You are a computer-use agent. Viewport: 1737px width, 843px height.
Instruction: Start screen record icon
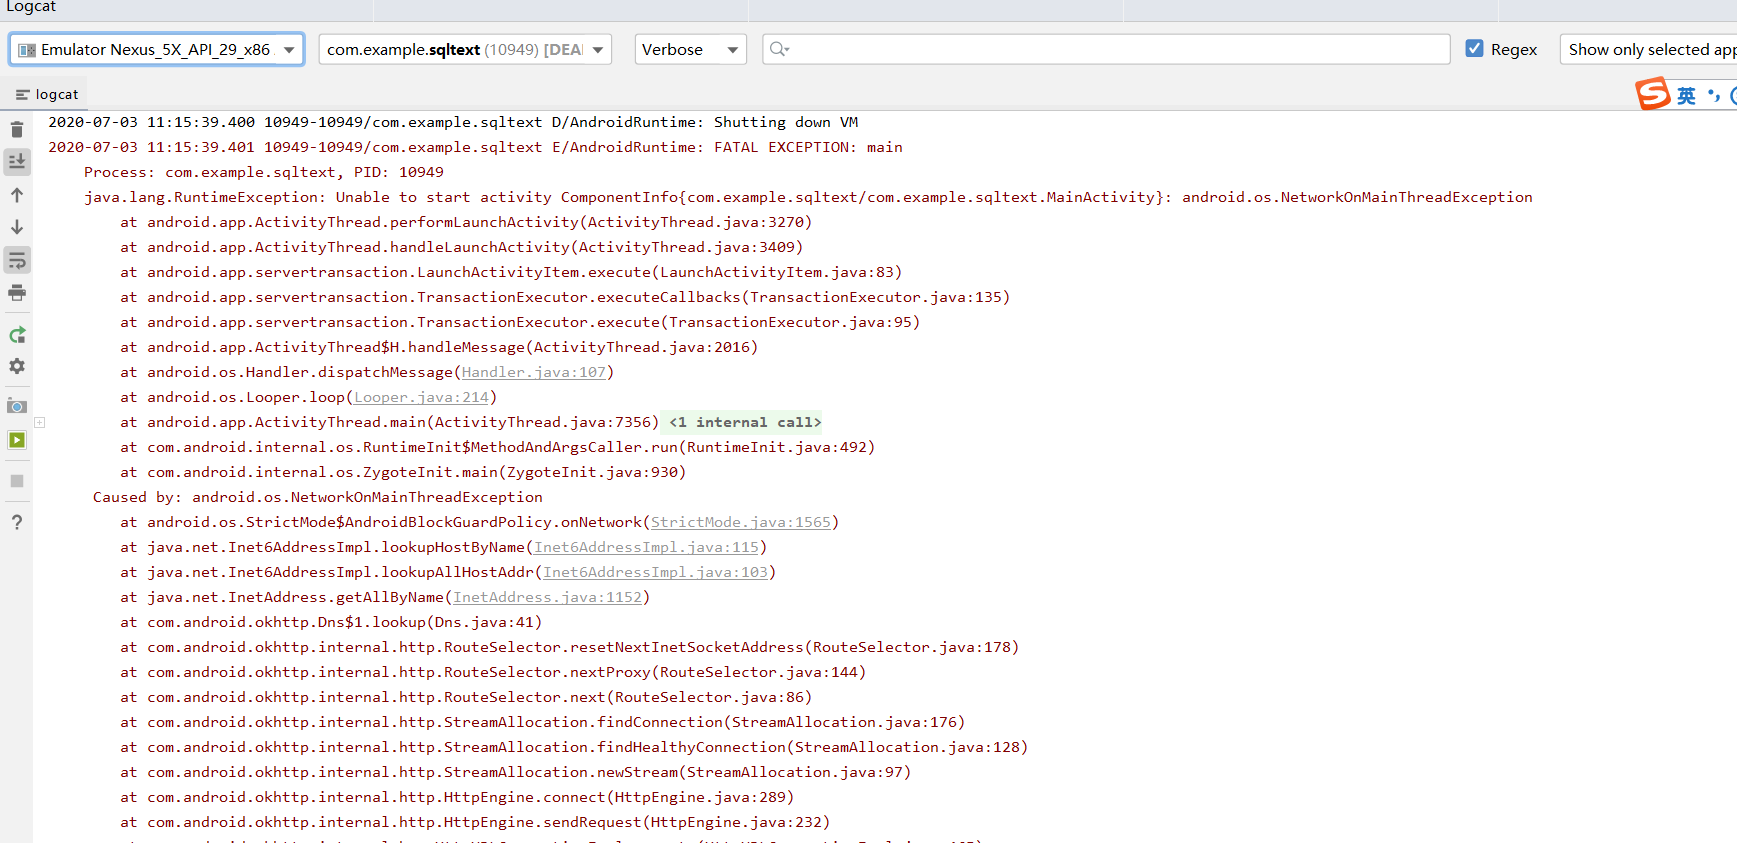point(17,440)
